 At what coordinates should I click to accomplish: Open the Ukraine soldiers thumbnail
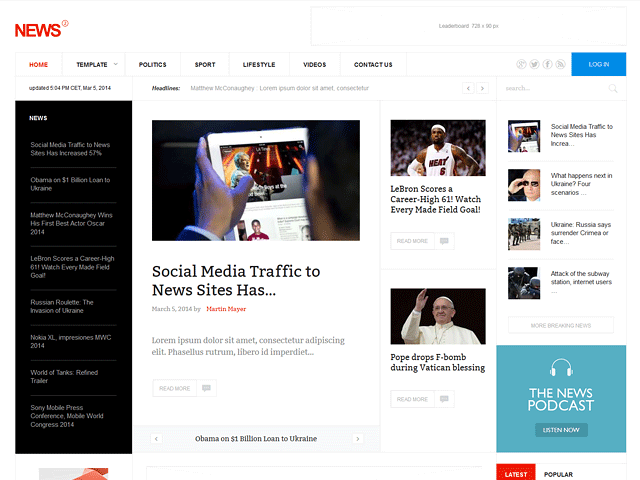524,234
